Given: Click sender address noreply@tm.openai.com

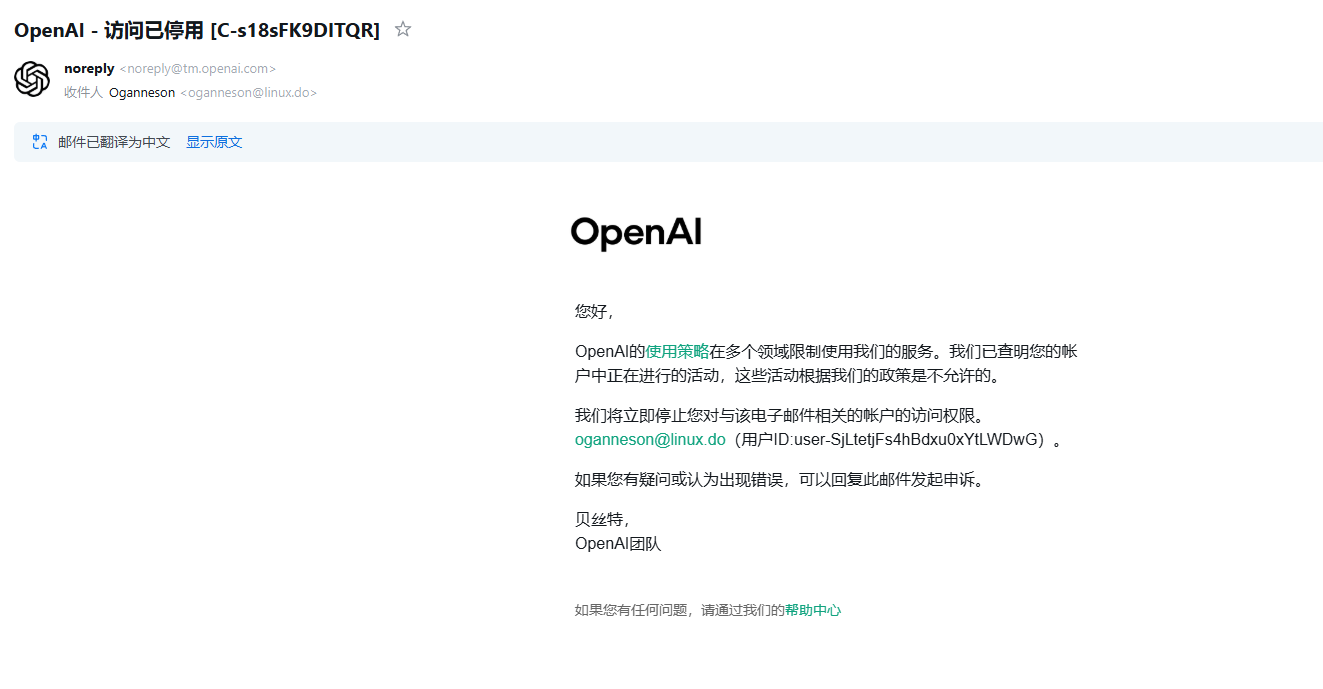Looking at the screenshot, I should 198,69.
